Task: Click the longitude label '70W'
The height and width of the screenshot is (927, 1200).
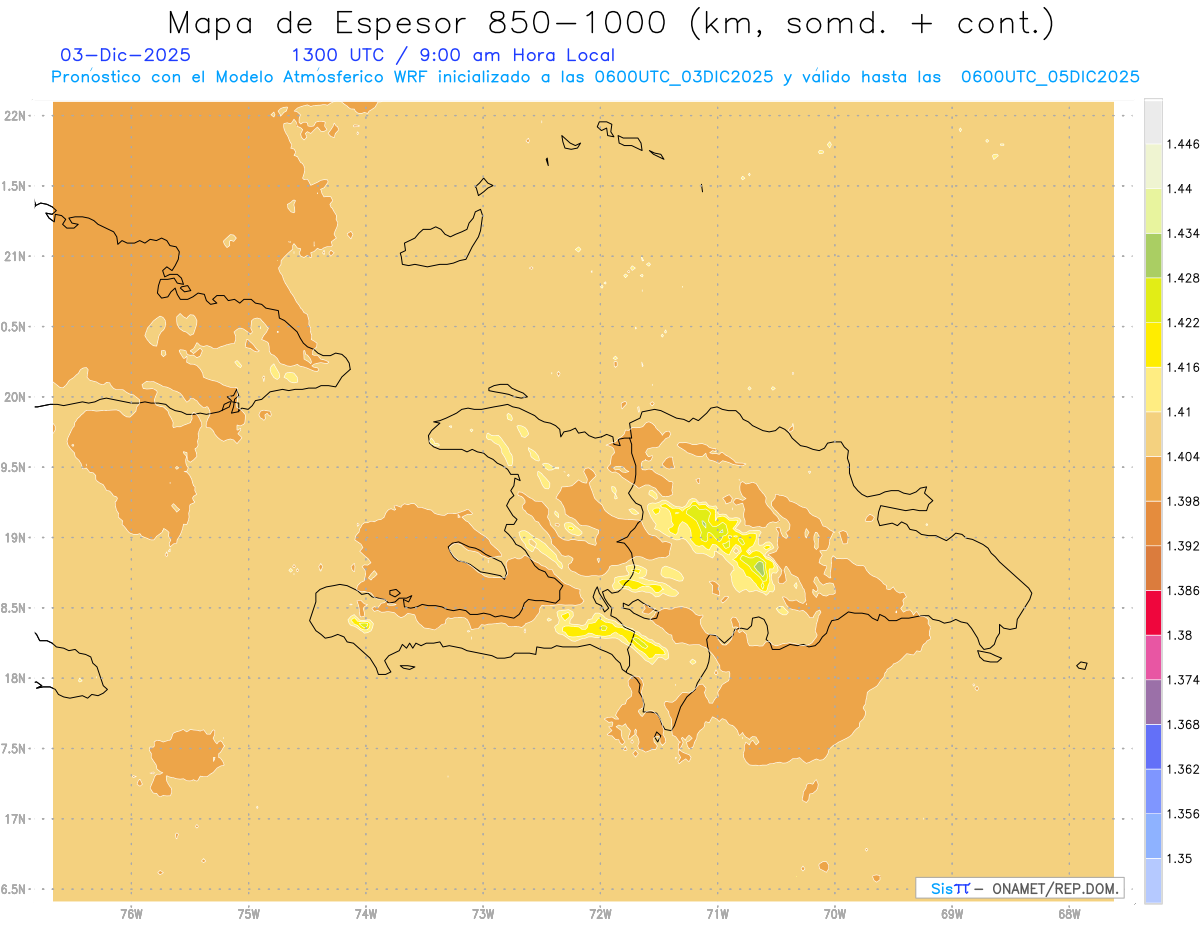Action: 835,914
